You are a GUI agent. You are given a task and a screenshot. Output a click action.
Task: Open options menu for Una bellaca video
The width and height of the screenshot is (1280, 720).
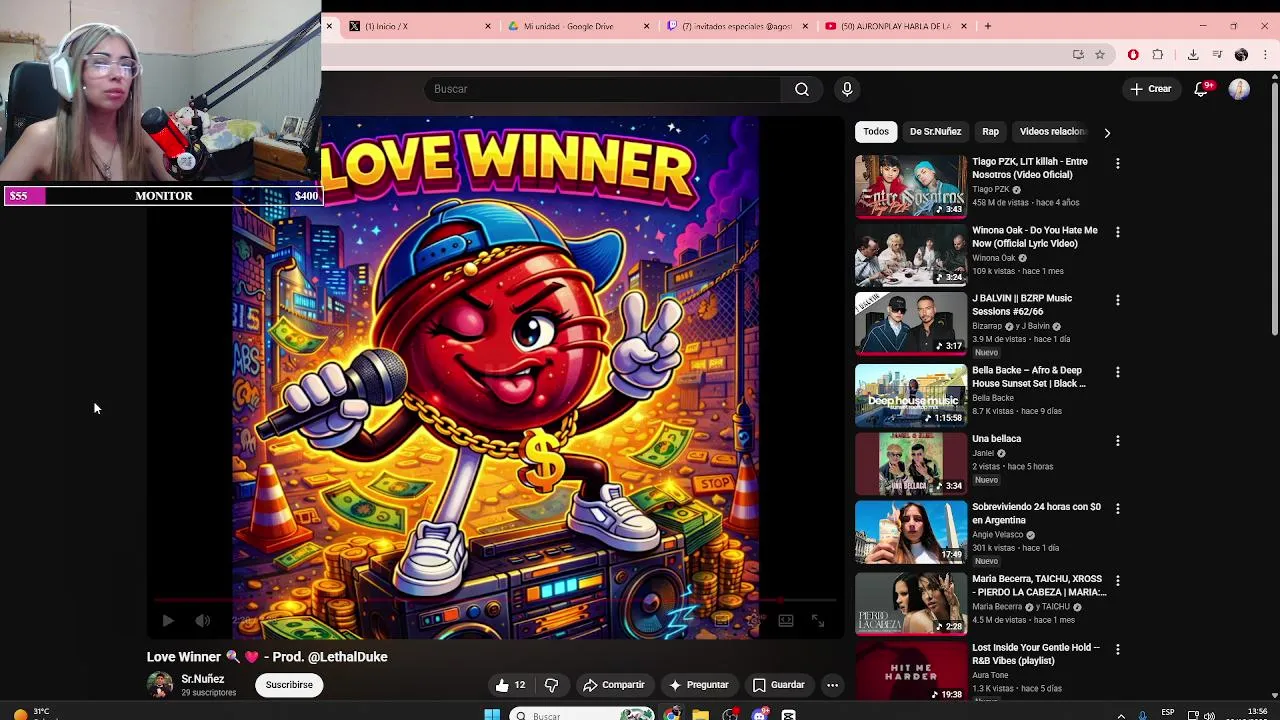[x=1117, y=440]
